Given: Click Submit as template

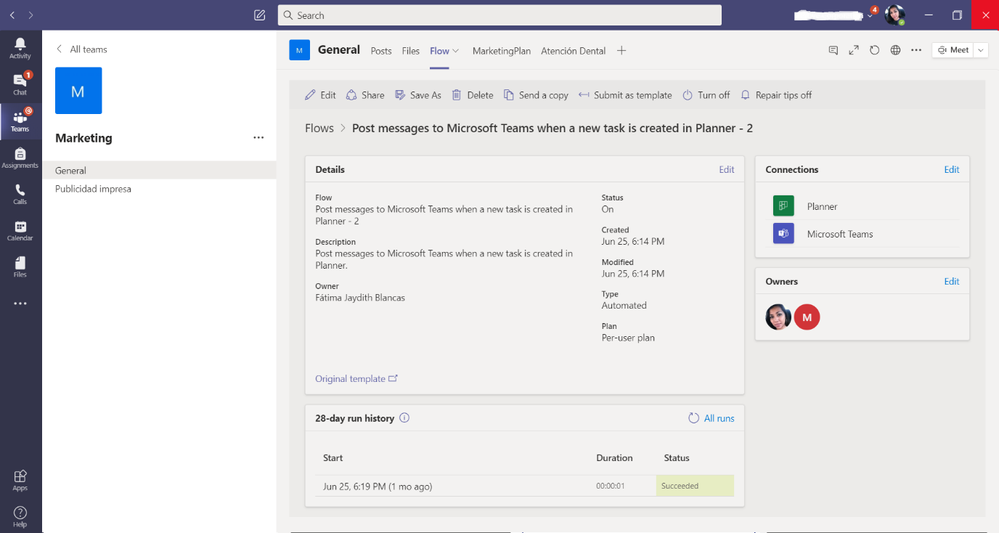Looking at the screenshot, I should click(x=625, y=95).
